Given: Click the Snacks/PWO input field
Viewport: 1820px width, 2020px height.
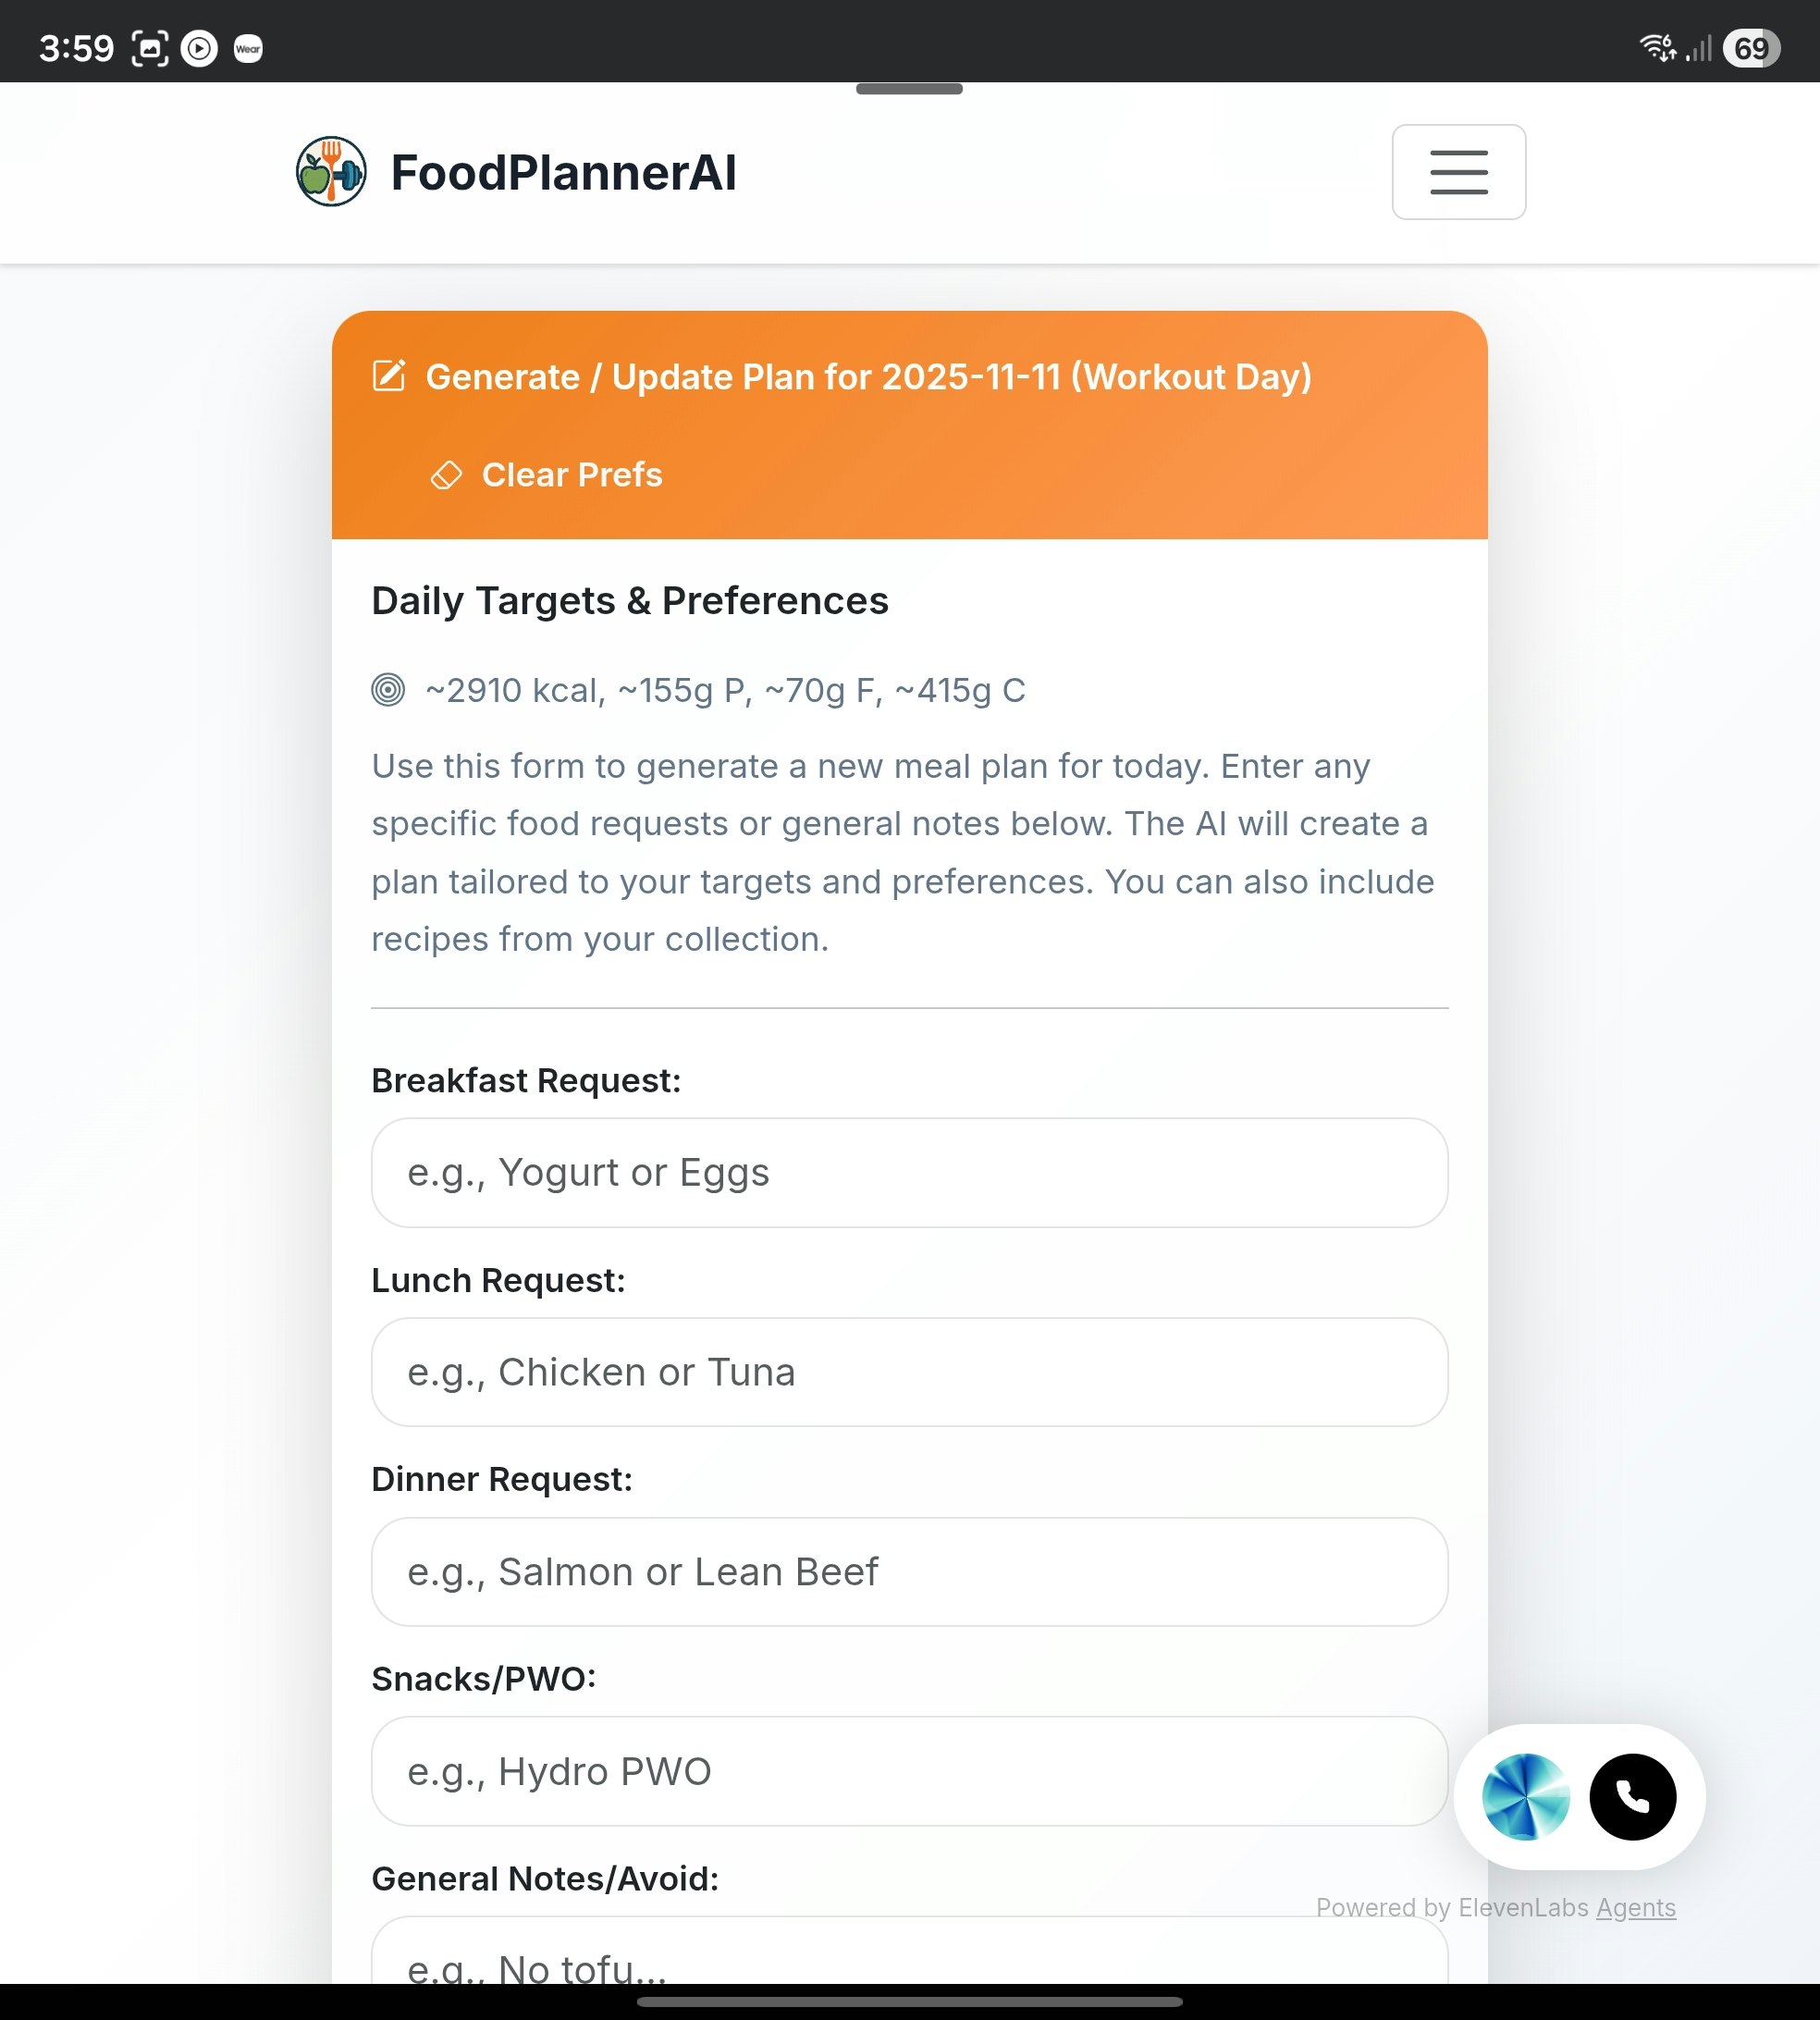Looking at the screenshot, I should tap(909, 1771).
